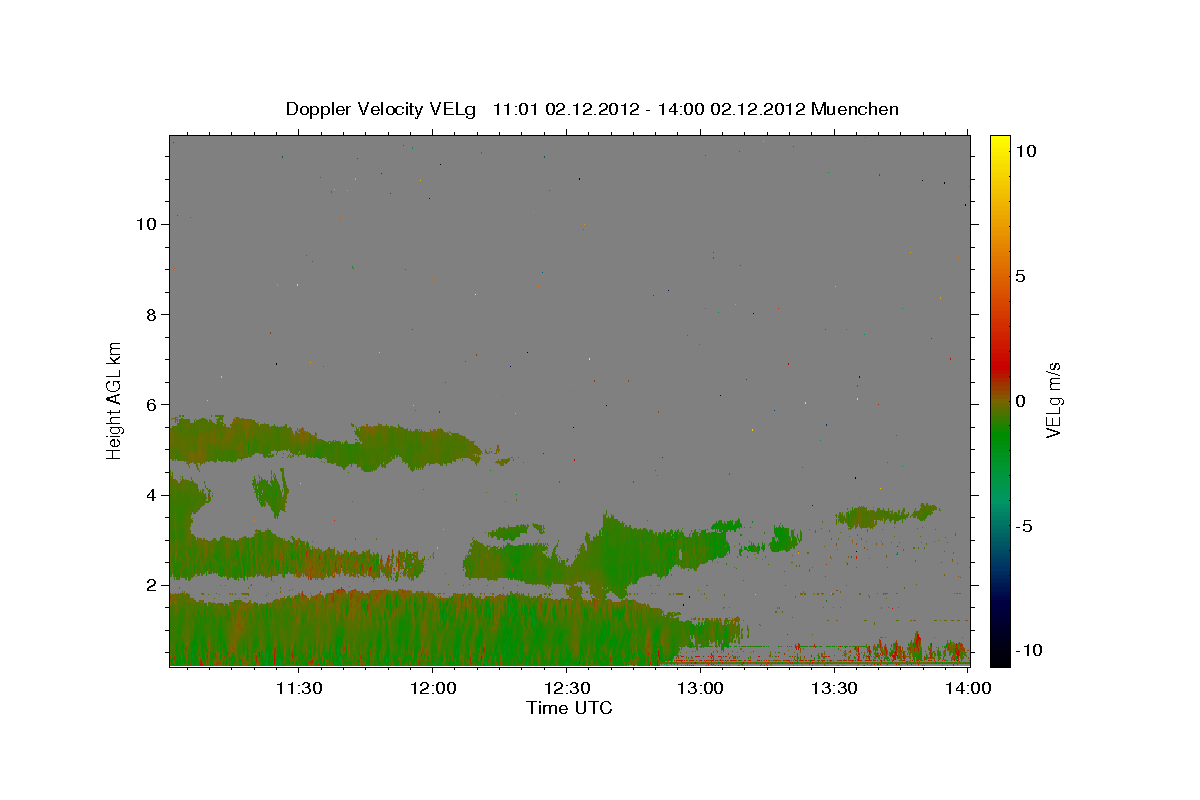Click the yellow top of the colorbar
This screenshot has width=1200, height=800.
click(999, 145)
